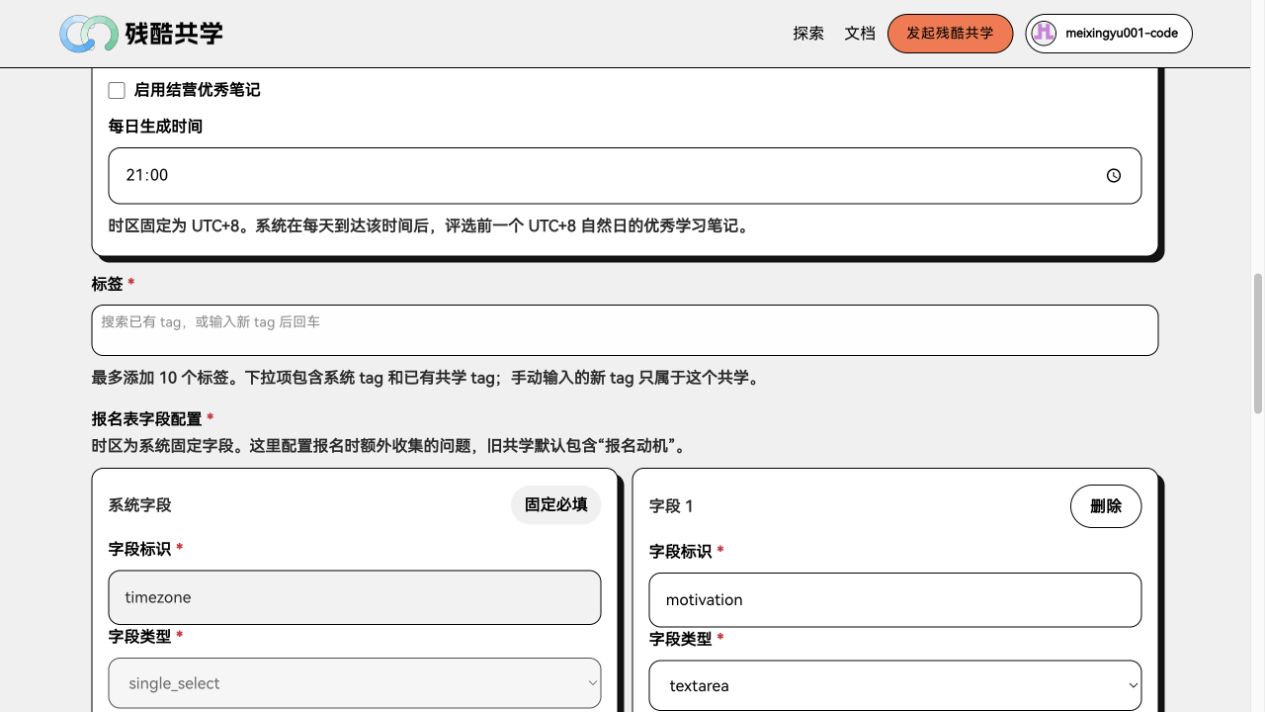Click the user avatar icon

1043,33
